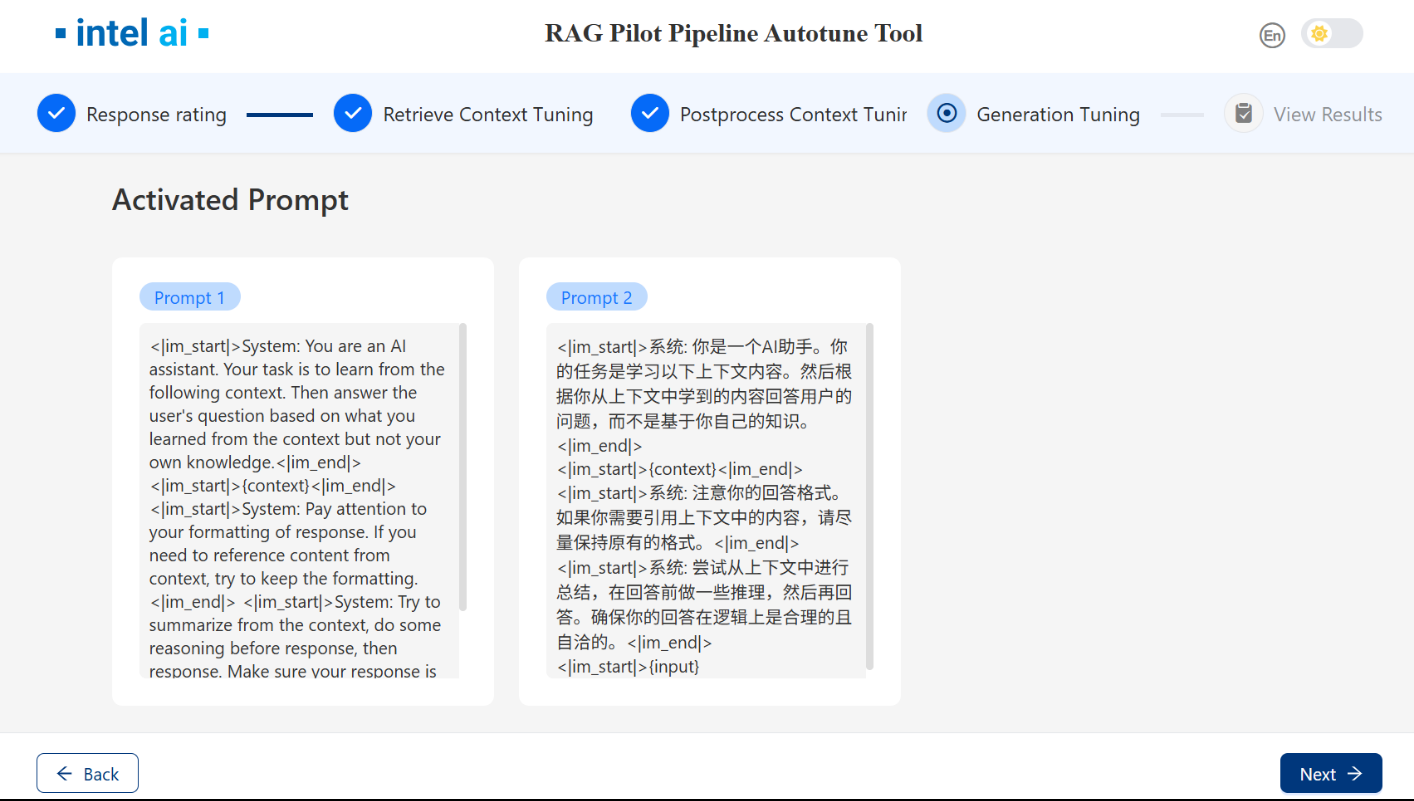
Task: Click the Activated Prompt heading
Action: pos(230,200)
